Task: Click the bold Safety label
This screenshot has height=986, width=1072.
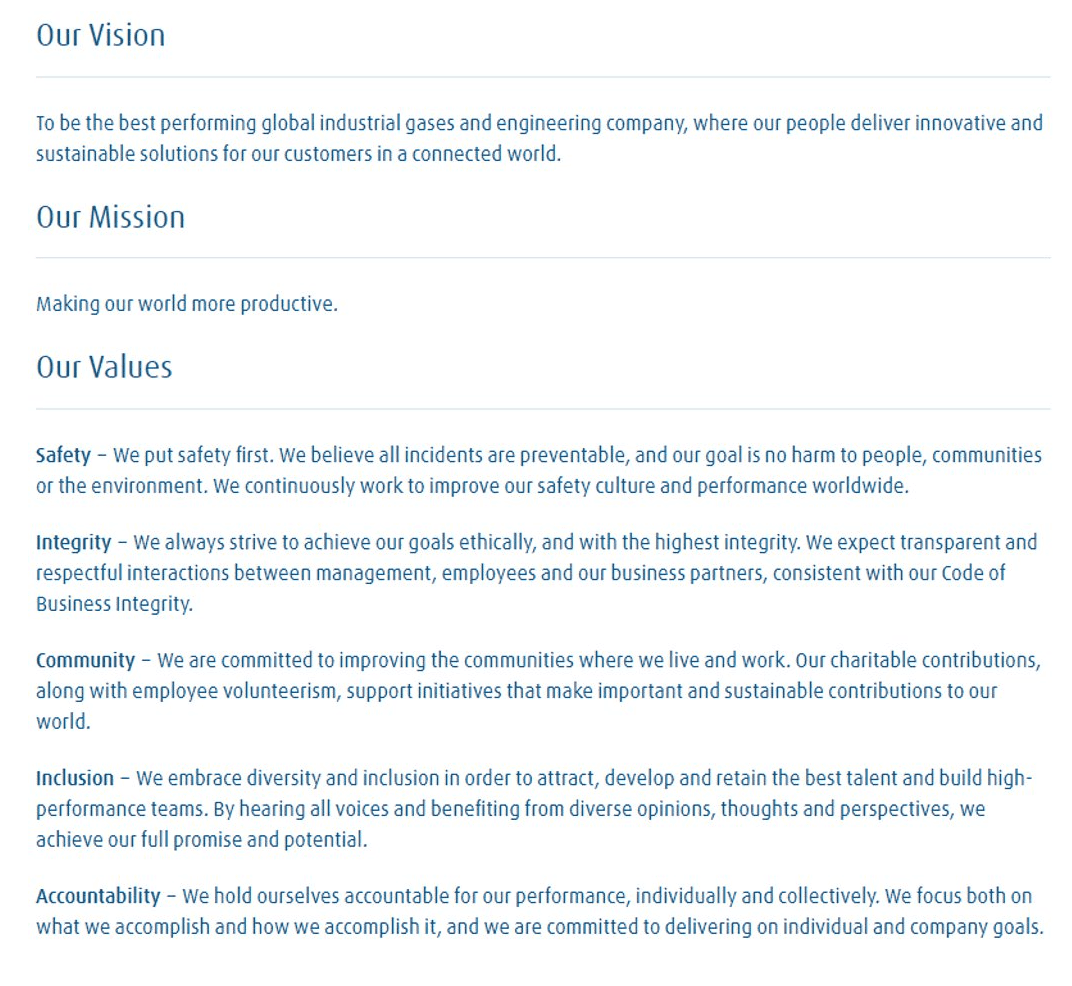Action: pos(64,455)
